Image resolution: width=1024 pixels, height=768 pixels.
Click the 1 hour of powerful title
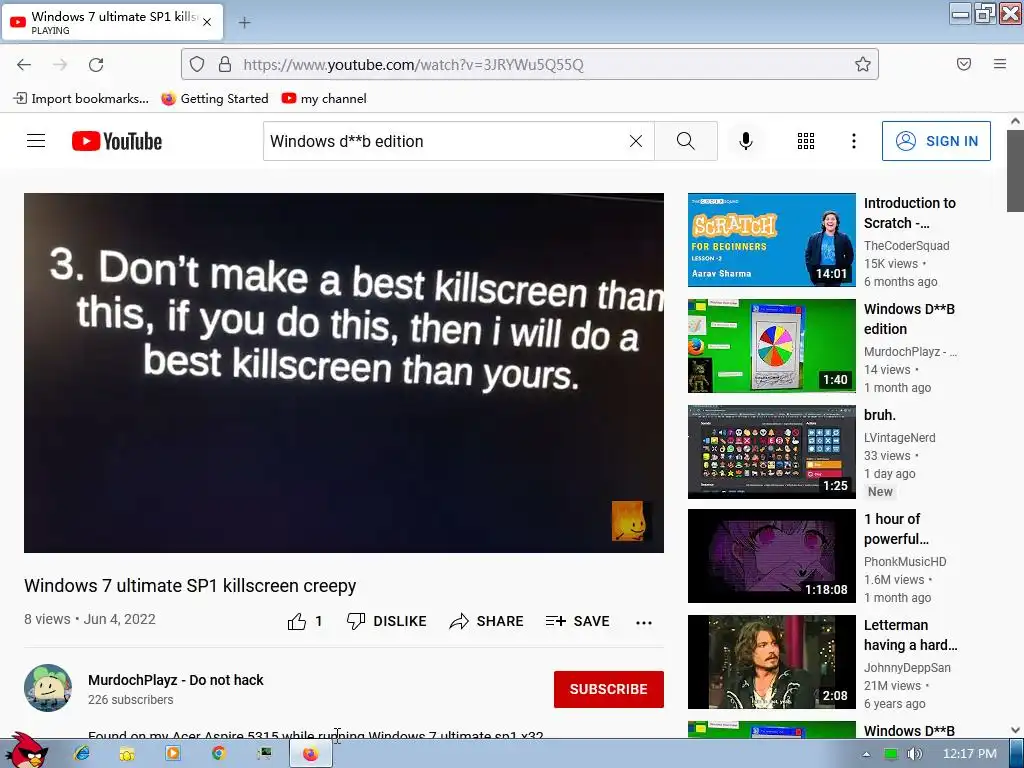pos(896,529)
